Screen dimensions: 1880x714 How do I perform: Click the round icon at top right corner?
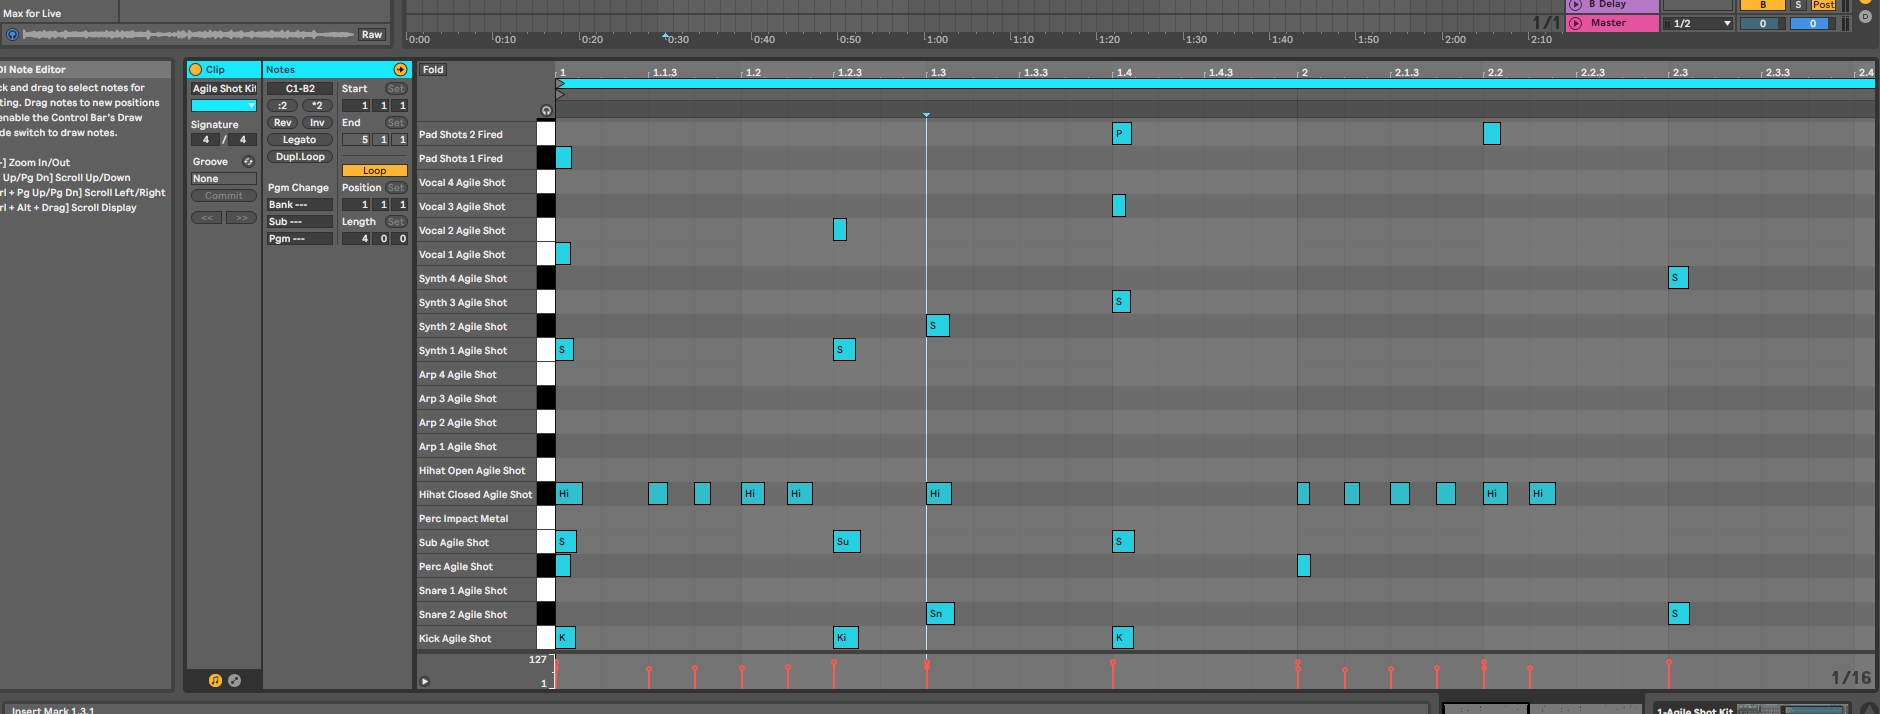[1865, 16]
